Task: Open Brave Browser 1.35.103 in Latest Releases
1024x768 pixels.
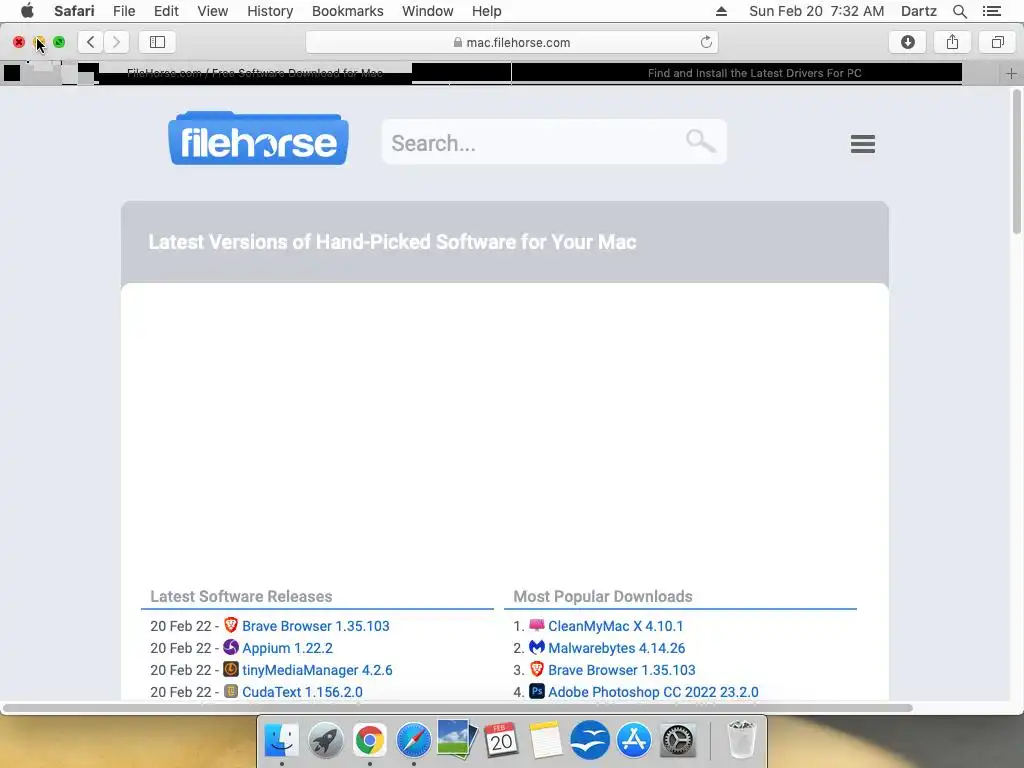Action: click(x=315, y=626)
